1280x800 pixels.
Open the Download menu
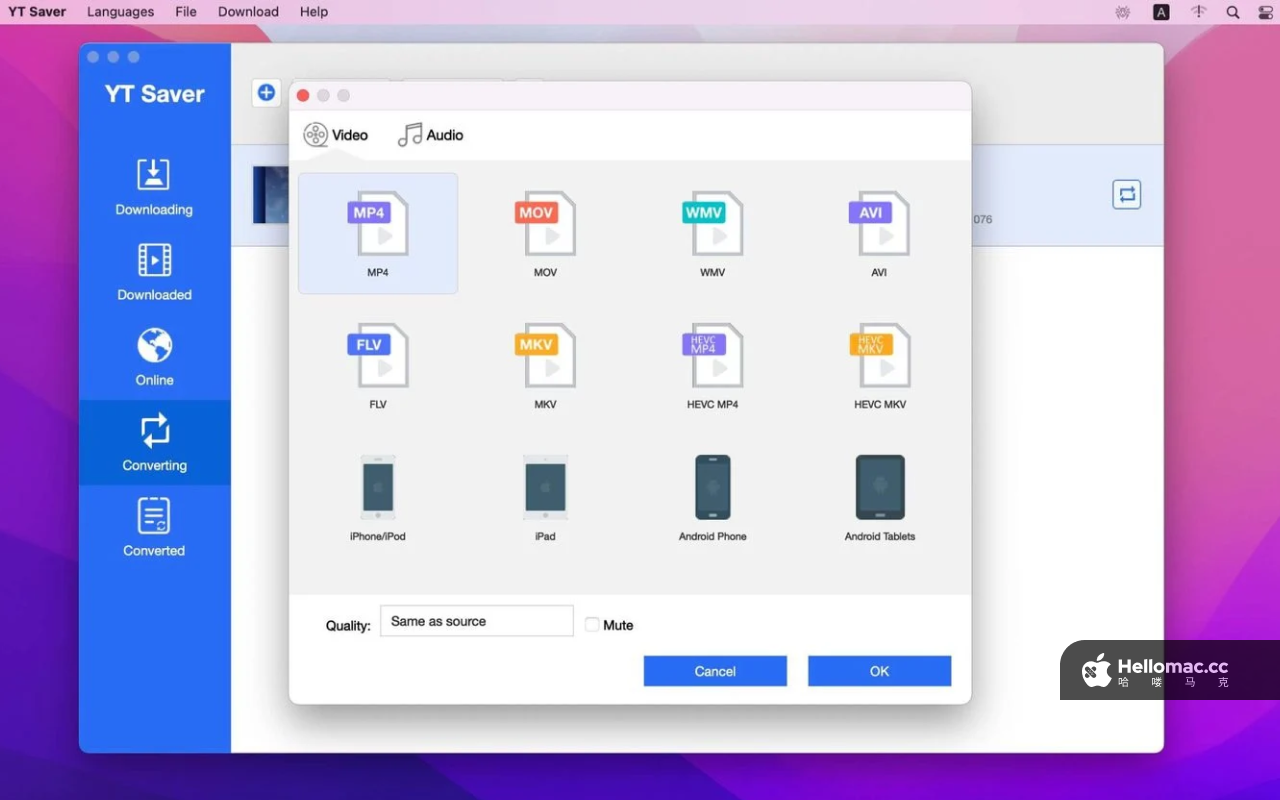point(248,12)
